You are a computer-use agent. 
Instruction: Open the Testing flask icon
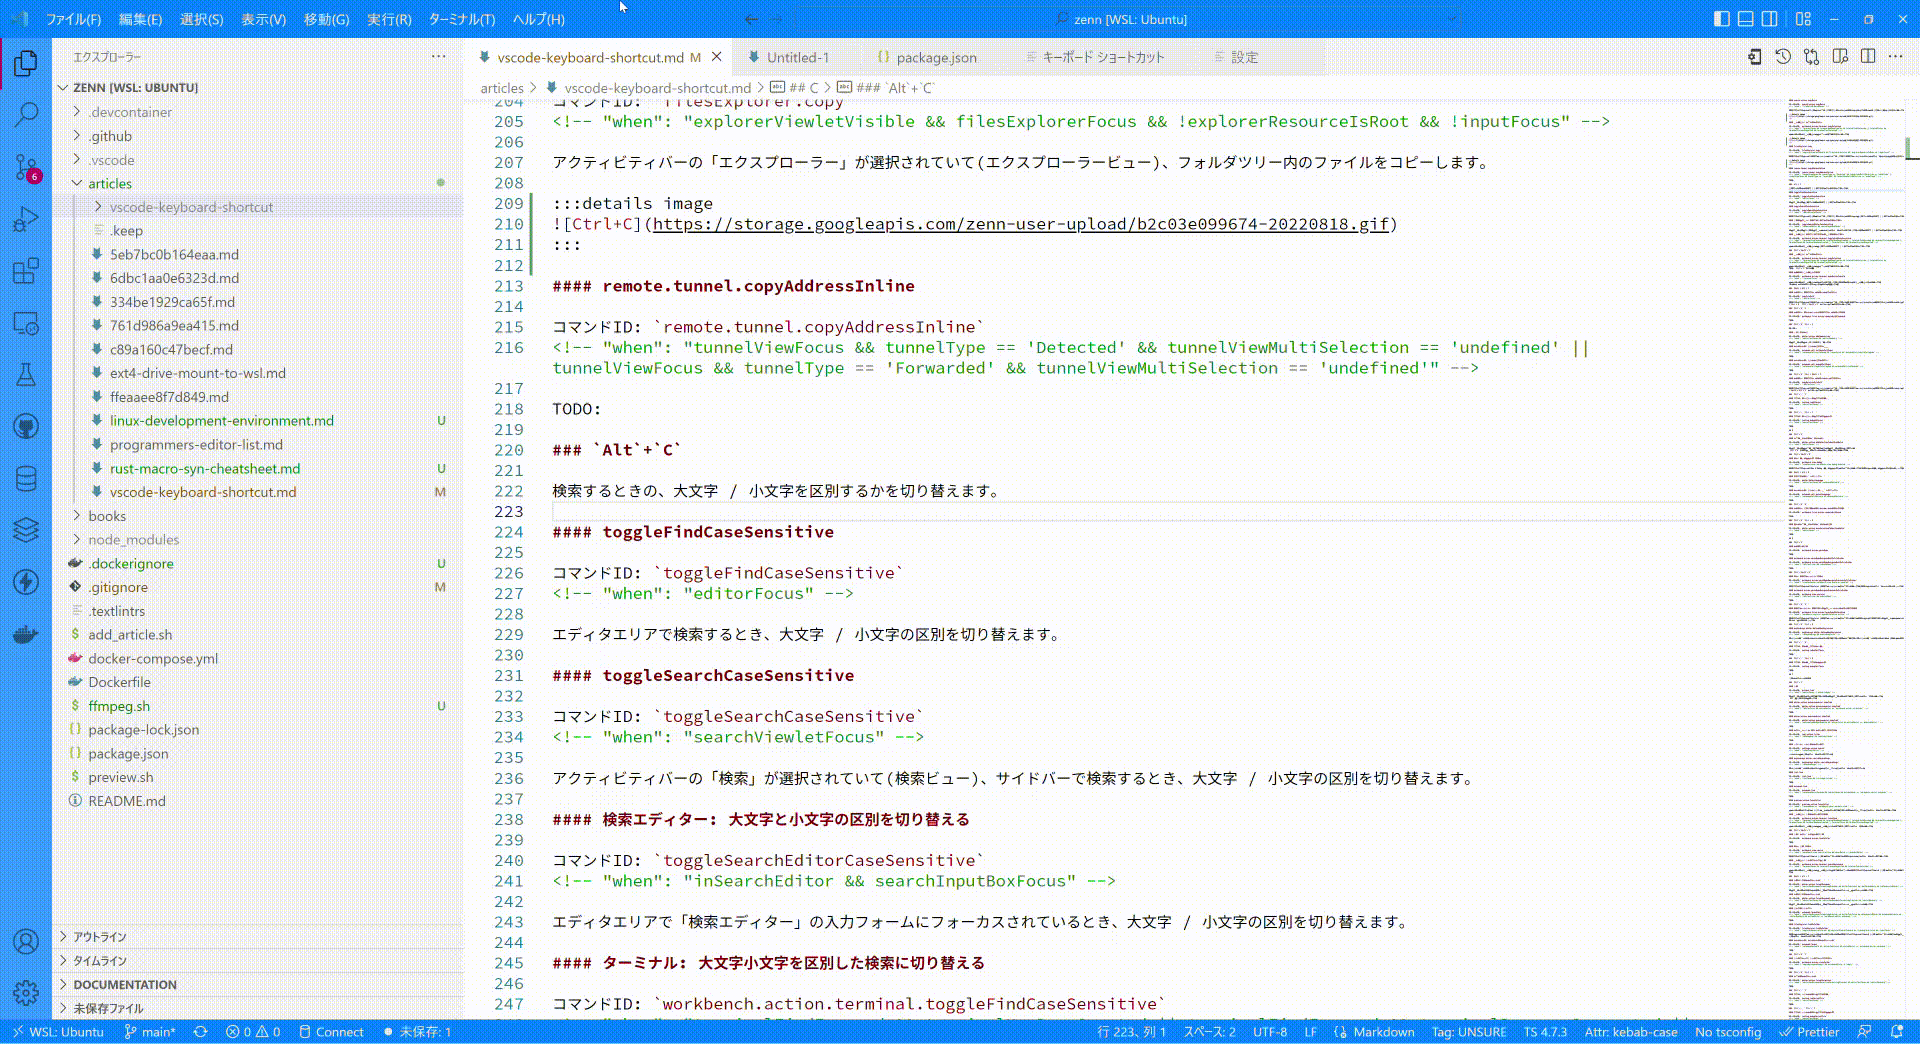point(26,375)
